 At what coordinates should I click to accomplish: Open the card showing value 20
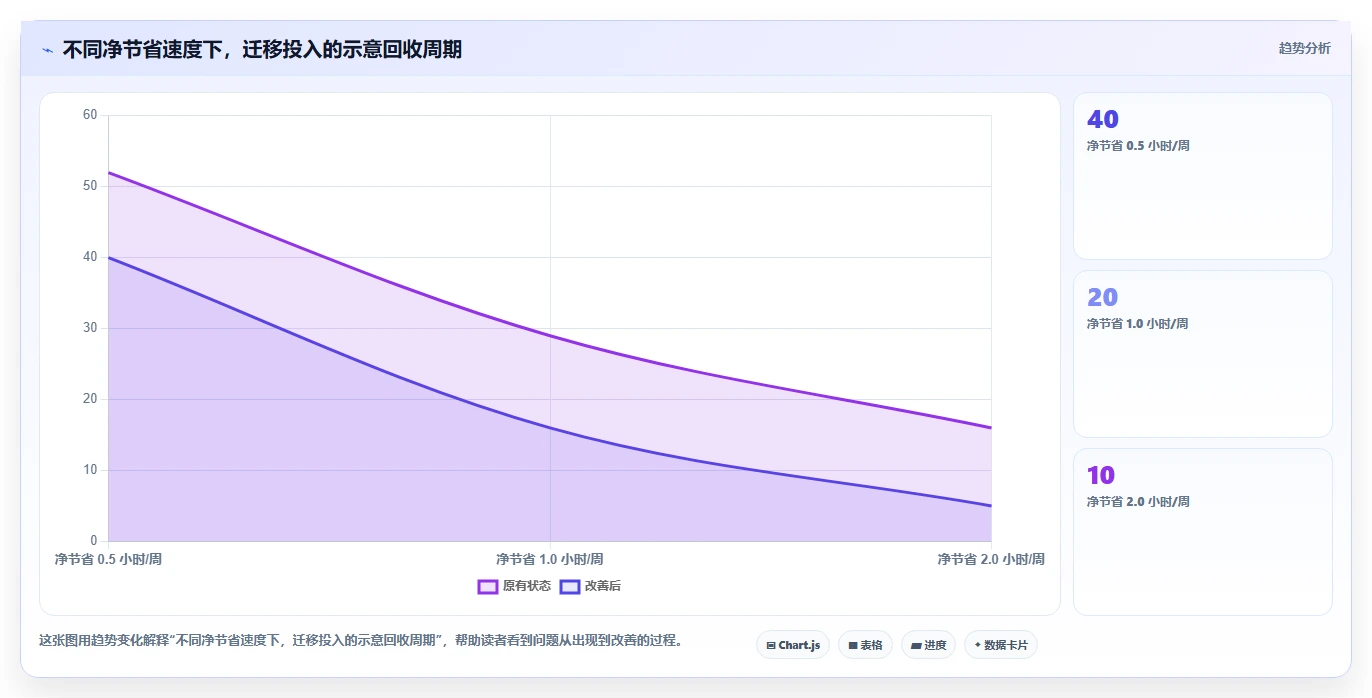[1203, 354]
